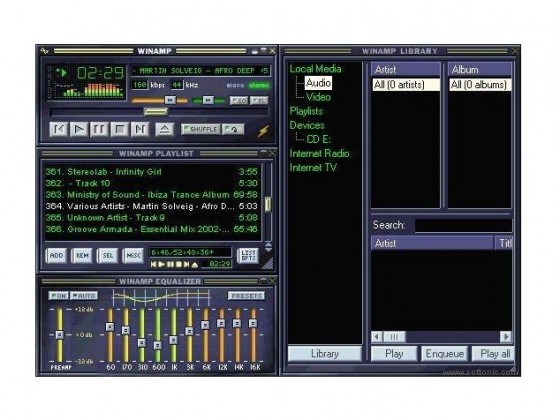Select playlist track 361 Stereolab - Infinity Girl
The width and height of the screenshot is (560, 420).
pyautogui.click(x=151, y=172)
